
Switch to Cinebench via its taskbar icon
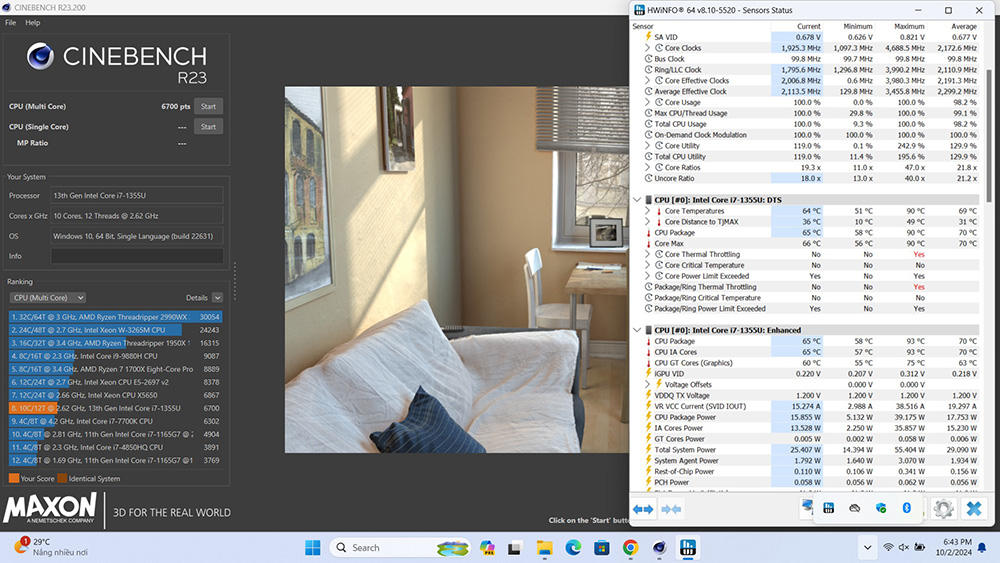(x=659, y=547)
